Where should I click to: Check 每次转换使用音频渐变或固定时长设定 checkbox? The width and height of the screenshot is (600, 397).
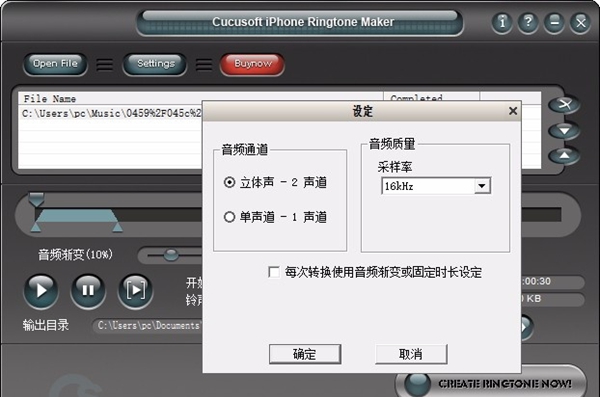coord(274,272)
